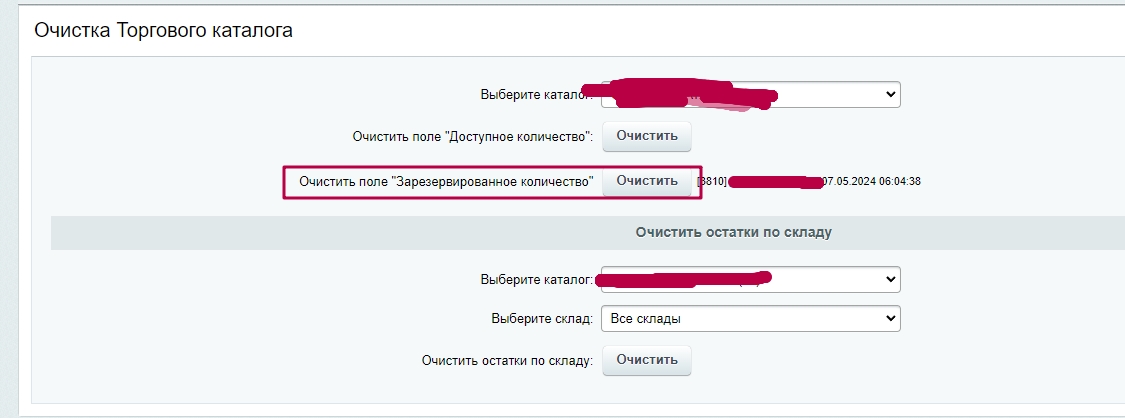Click the label 'Очистить поле "Доступное количество"'
Screen dimensions: 1125x418
[x=473, y=136]
